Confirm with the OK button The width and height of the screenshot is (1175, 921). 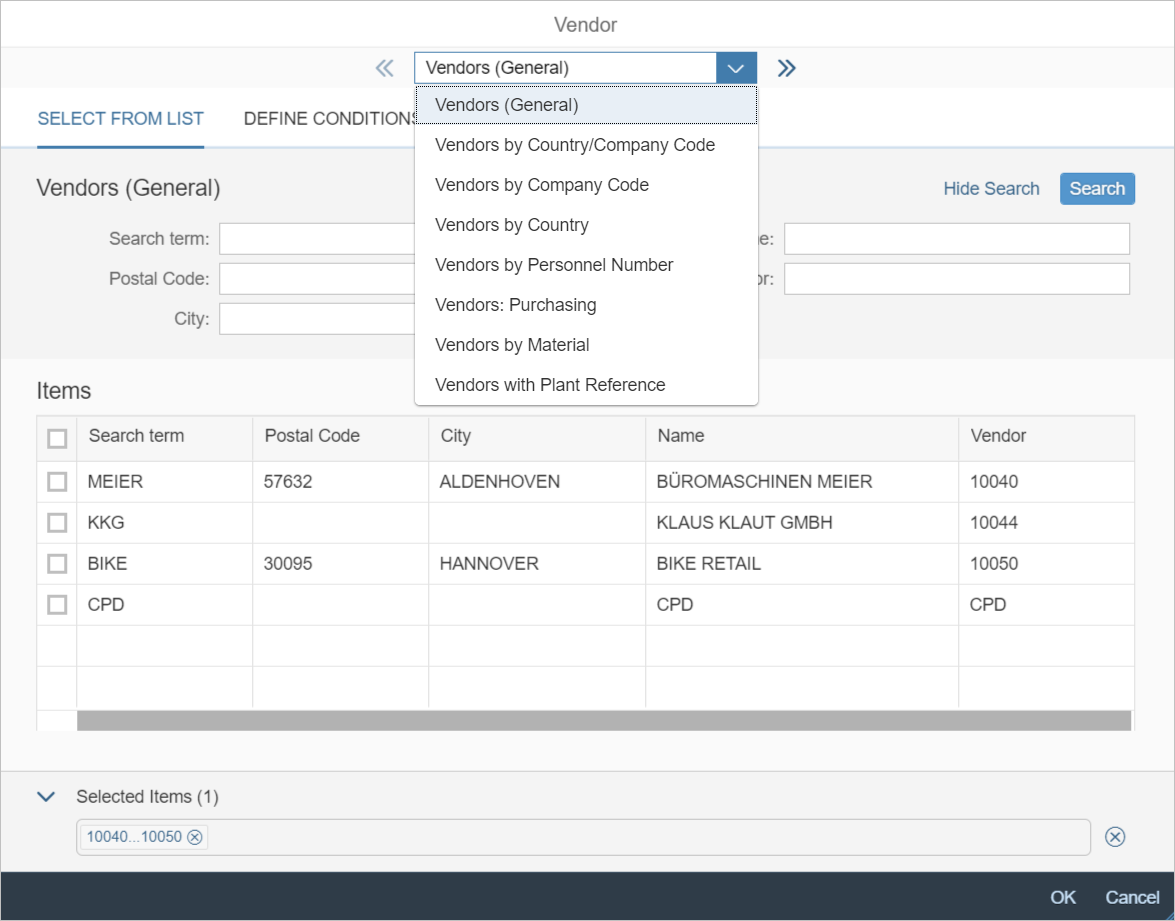pyautogui.click(x=1063, y=897)
